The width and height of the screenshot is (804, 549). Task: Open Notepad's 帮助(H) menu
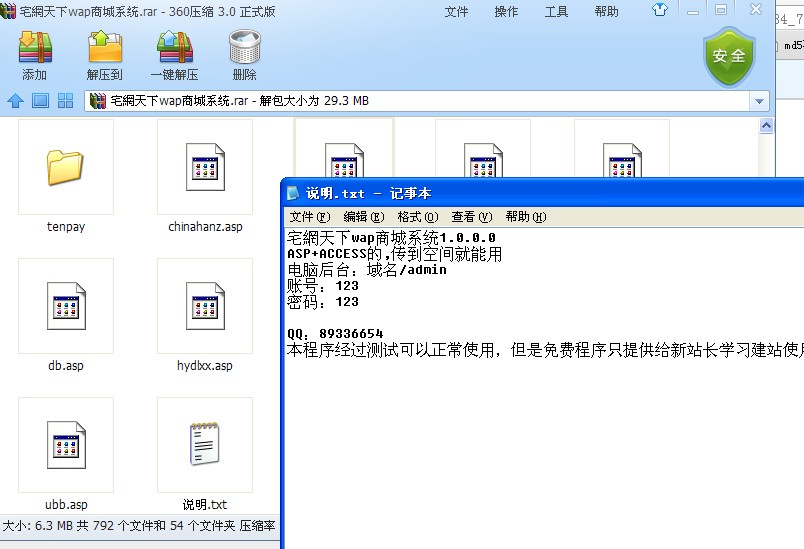(x=526, y=217)
